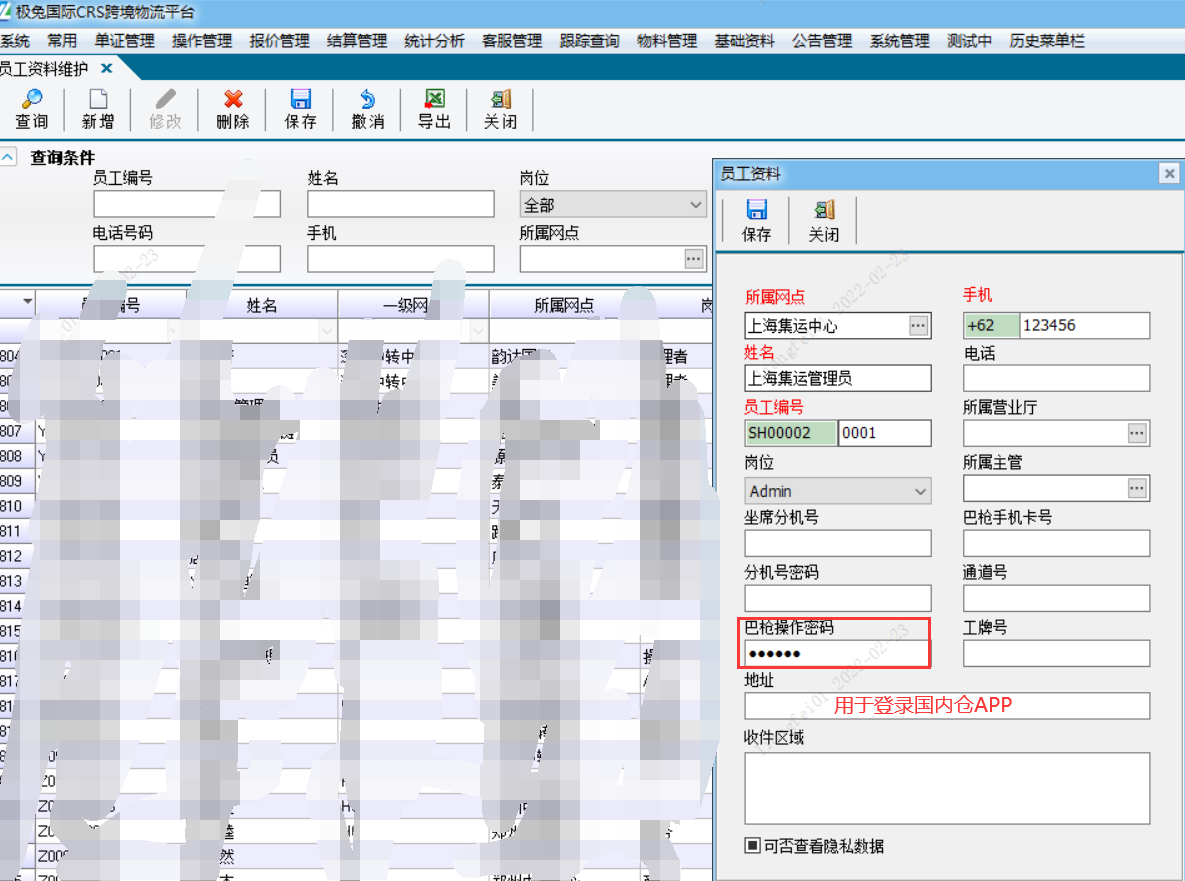Open the 常用 menu
Screen dimensions: 1185x881
coord(62,41)
